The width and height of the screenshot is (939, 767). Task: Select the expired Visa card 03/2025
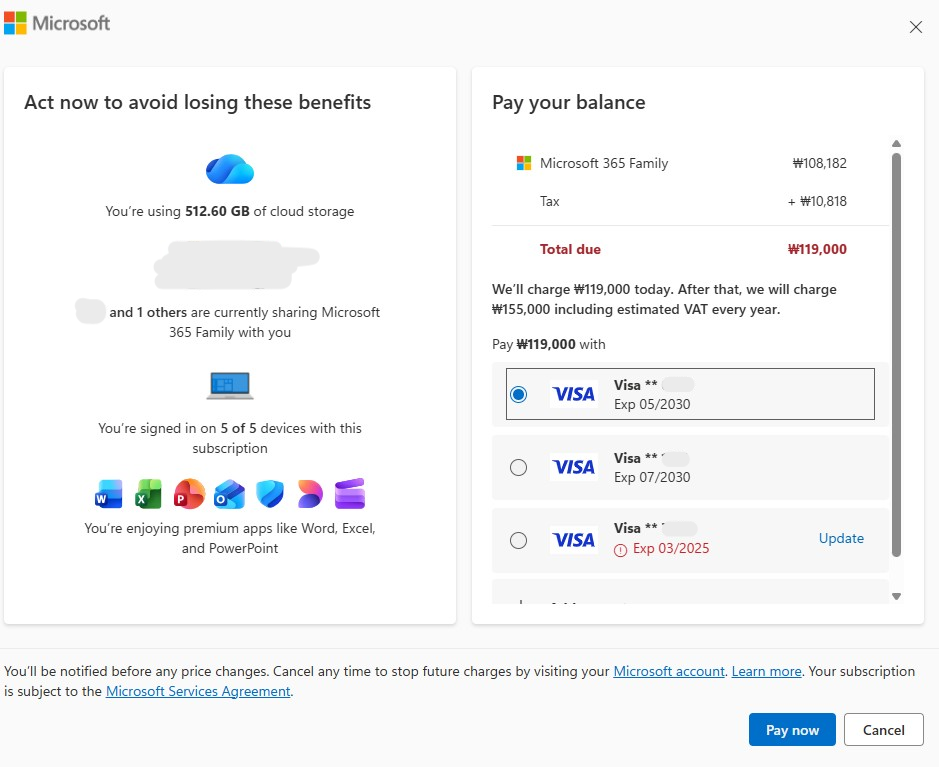pos(519,540)
